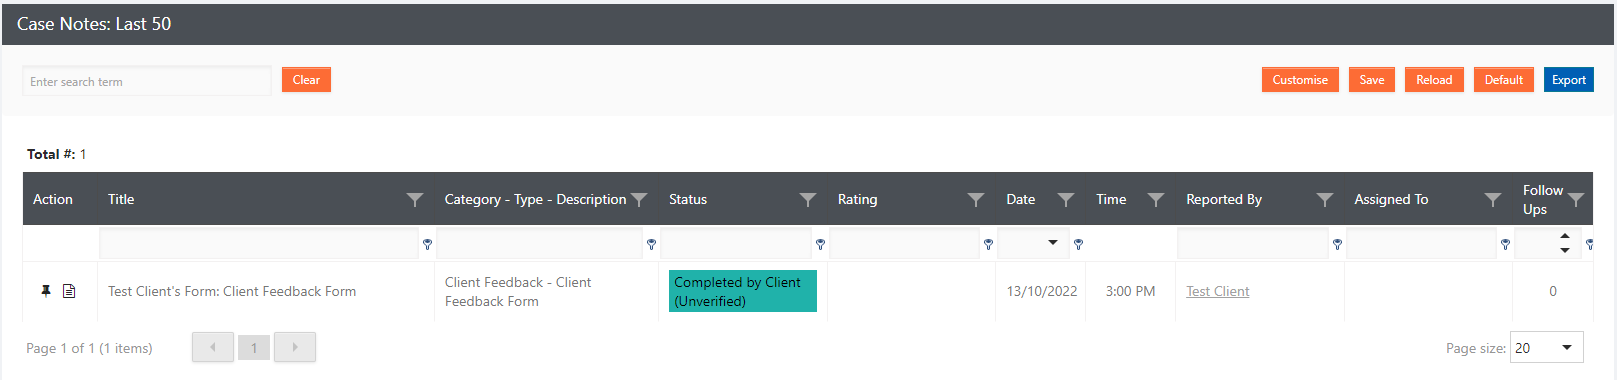Open the Time column filter funnel
Viewport: 1617px width, 380px height.
tap(1156, 199)
